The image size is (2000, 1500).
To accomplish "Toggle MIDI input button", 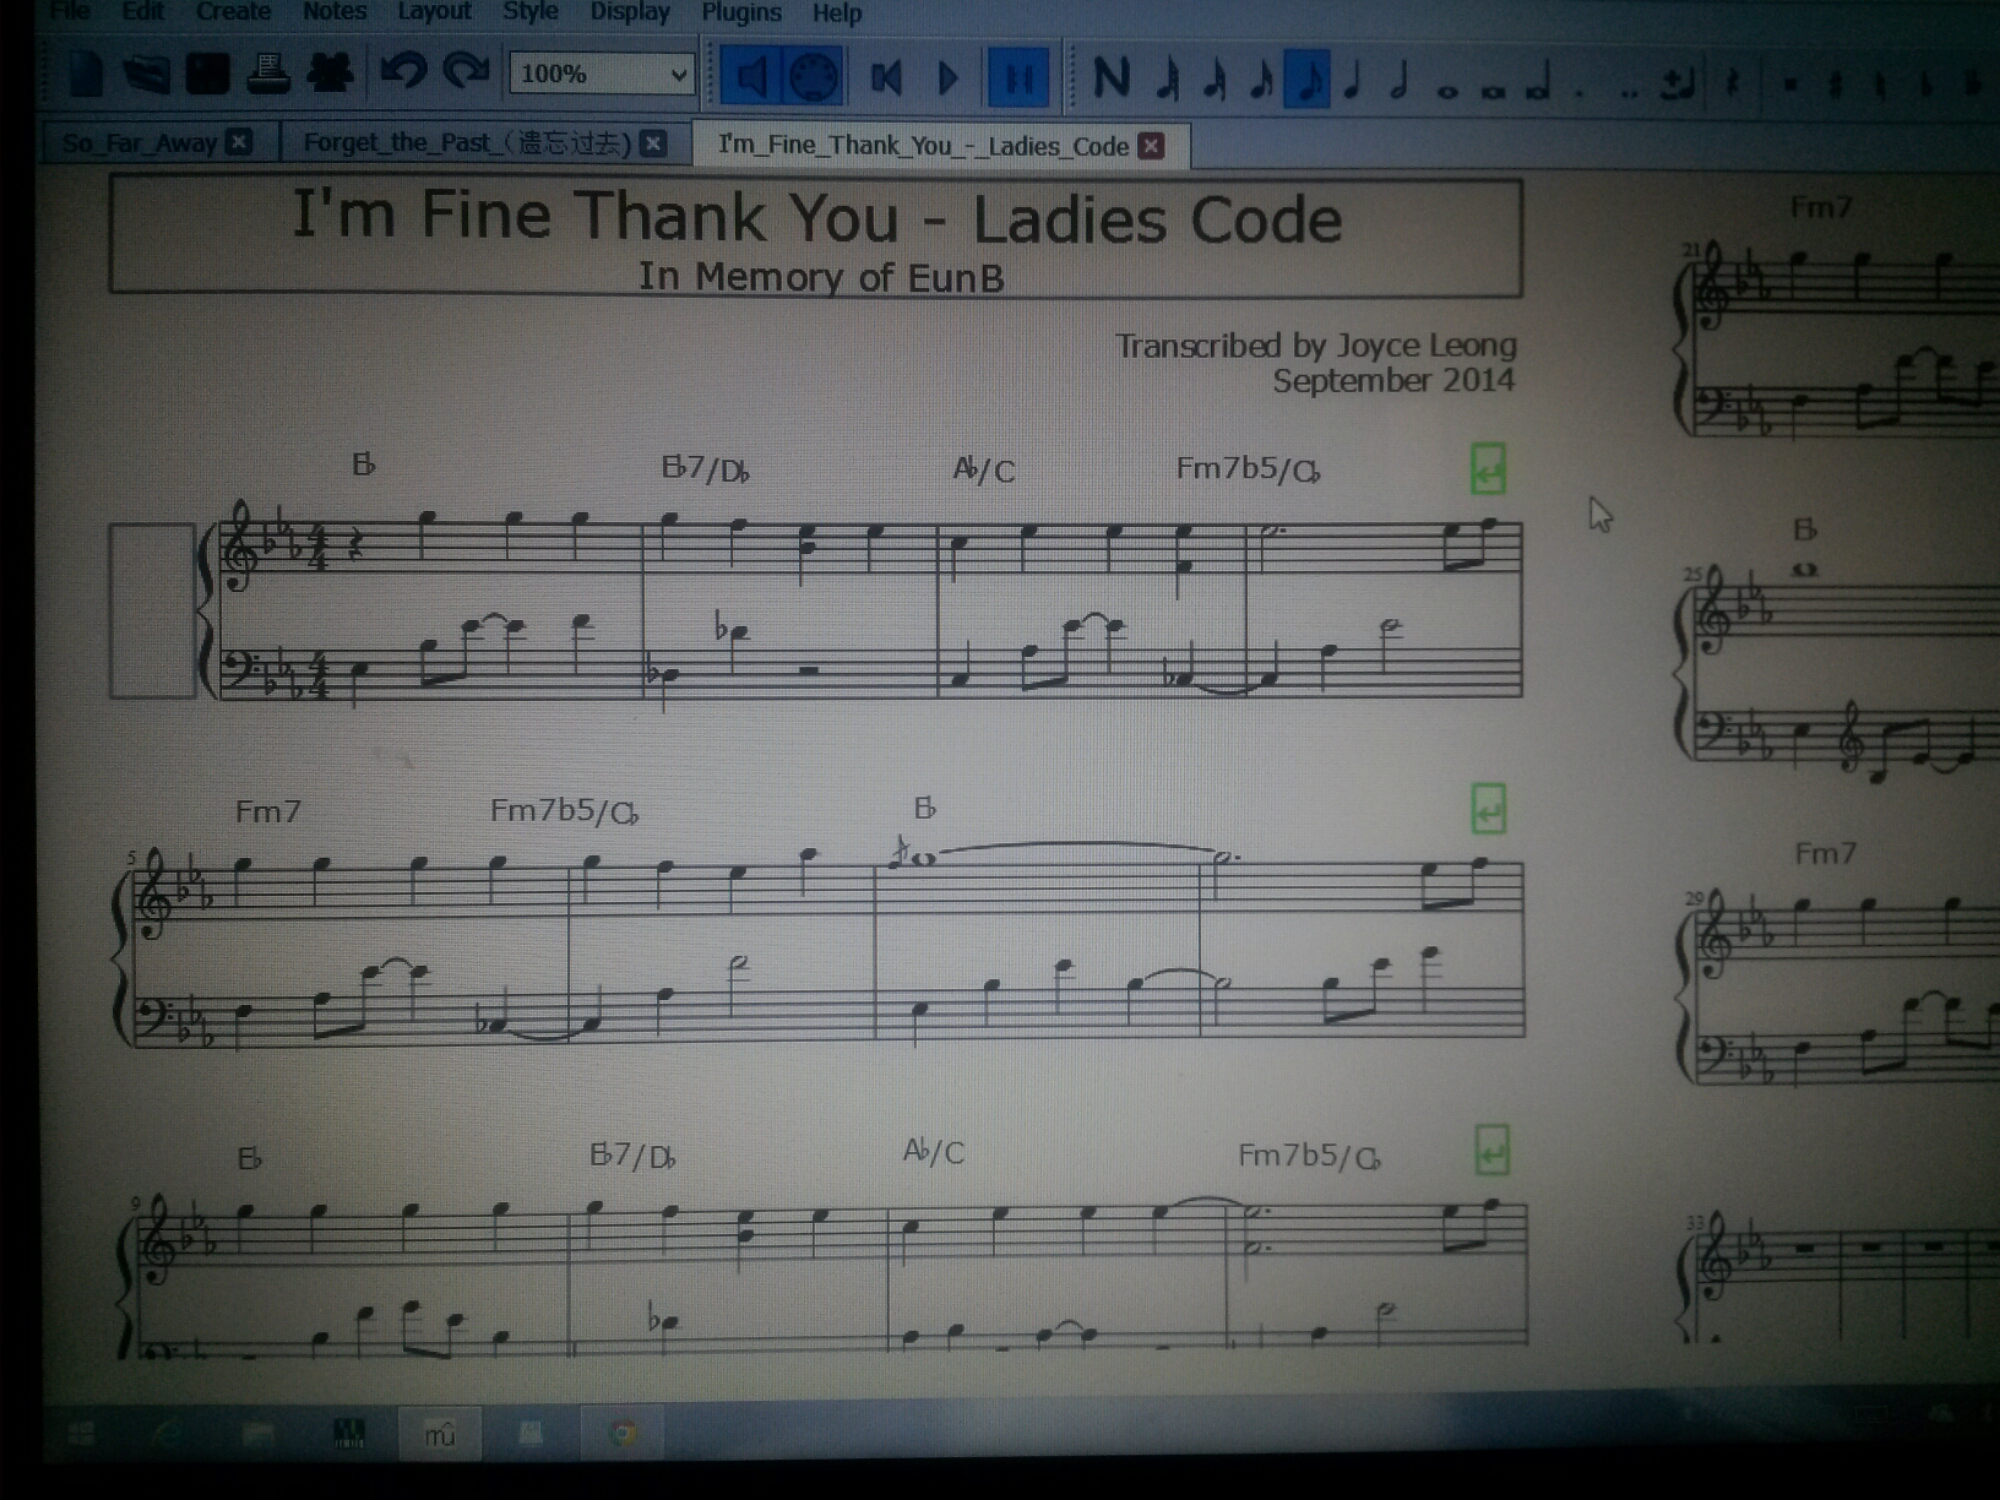I will (812, 77).
